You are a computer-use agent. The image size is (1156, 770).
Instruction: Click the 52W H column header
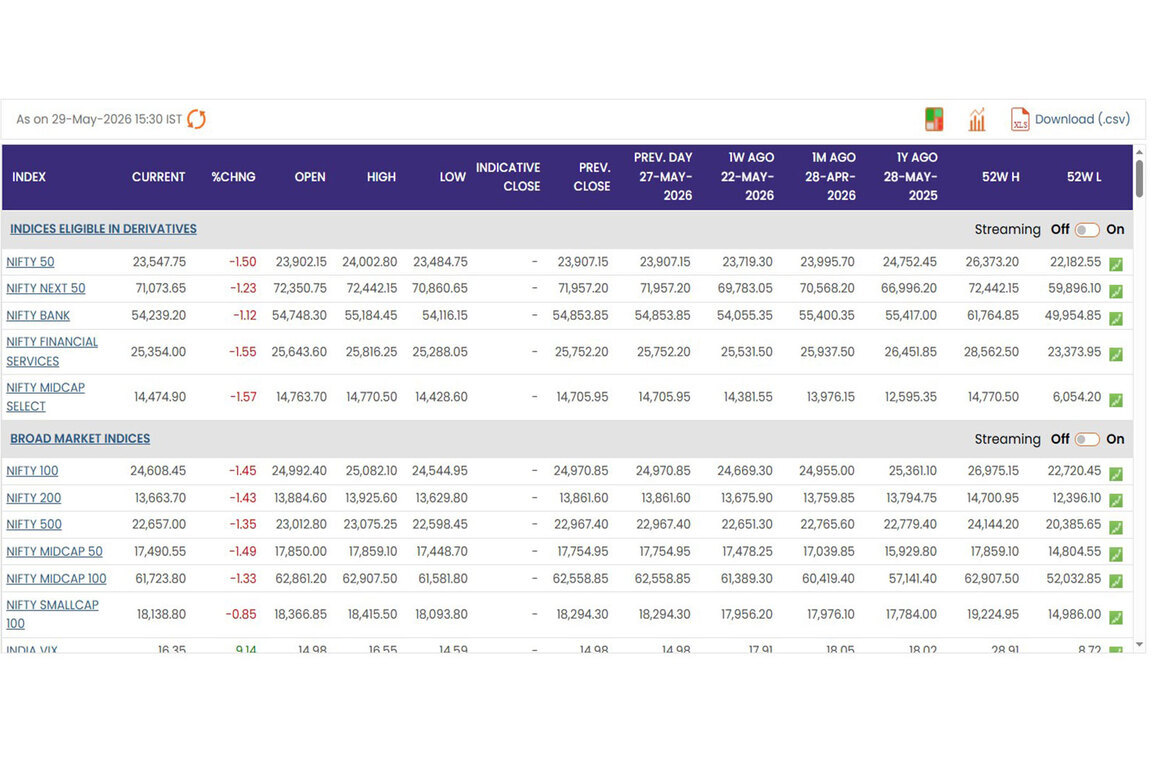[1000, 177]
